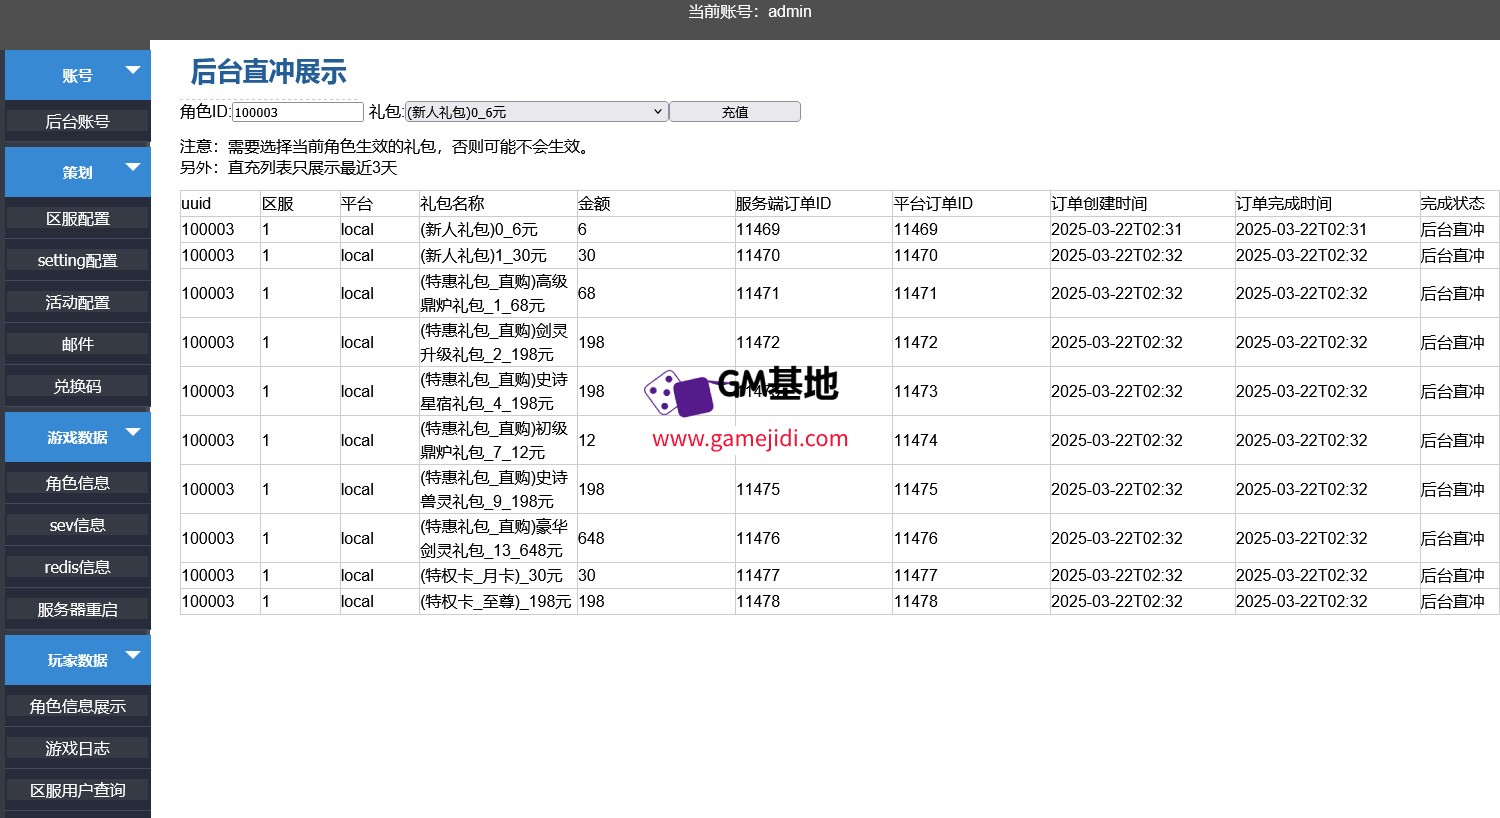
Task: Click the 礼包名称 column header
Action: [498, 204]
